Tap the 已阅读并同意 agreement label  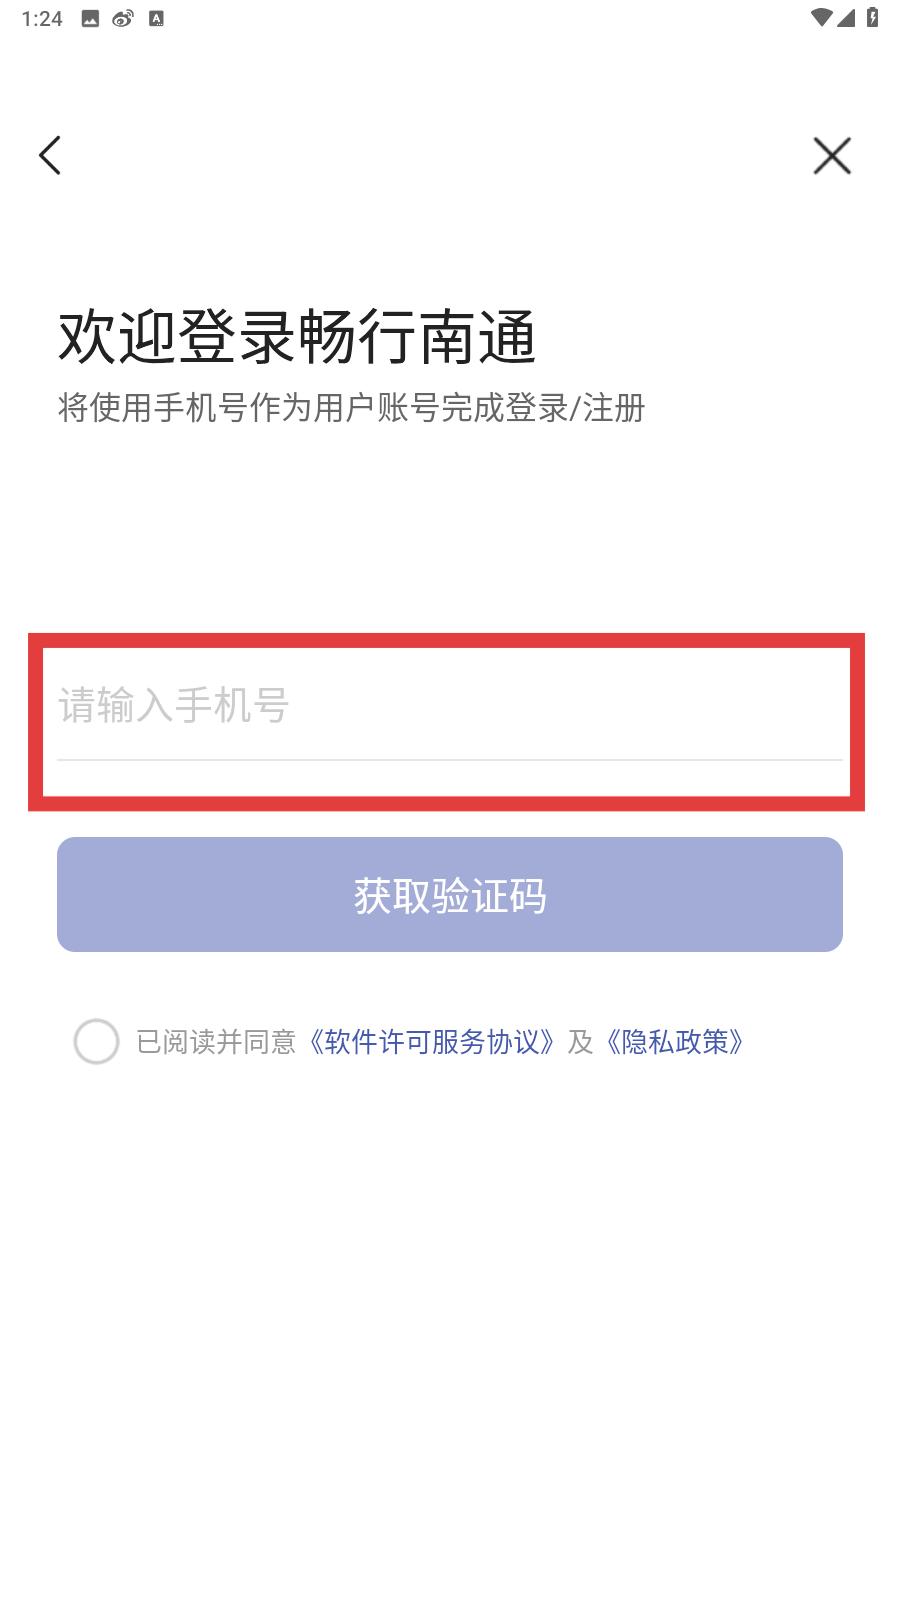click(216, 1042)
